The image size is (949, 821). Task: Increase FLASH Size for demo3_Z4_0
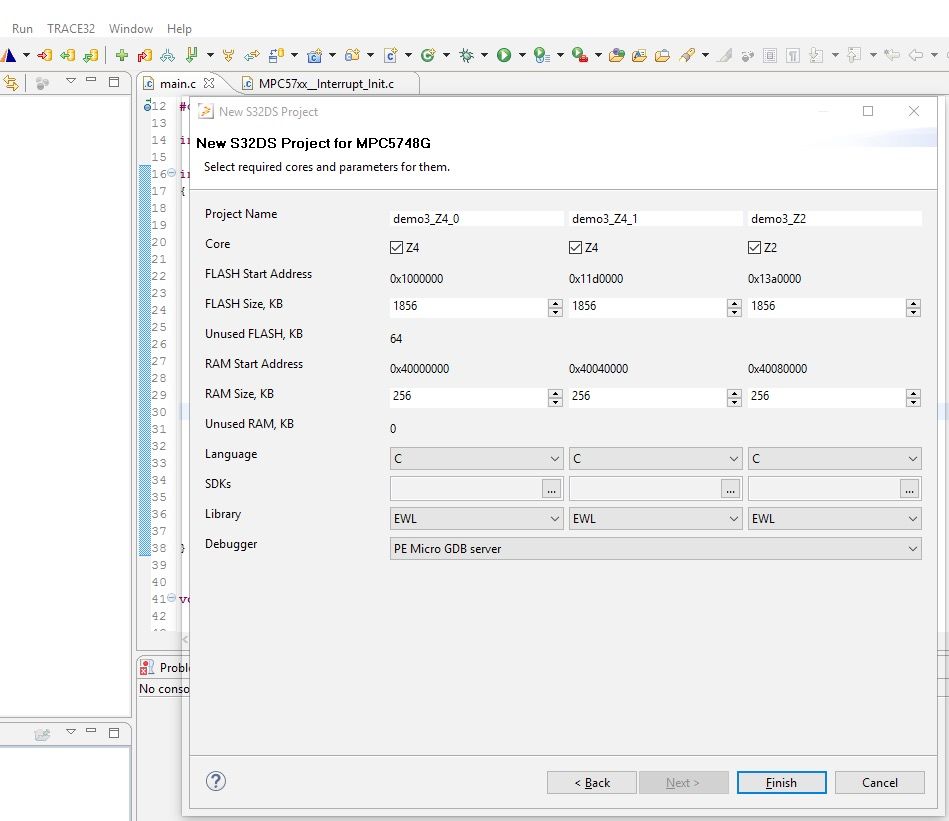(x=555, y=303)
